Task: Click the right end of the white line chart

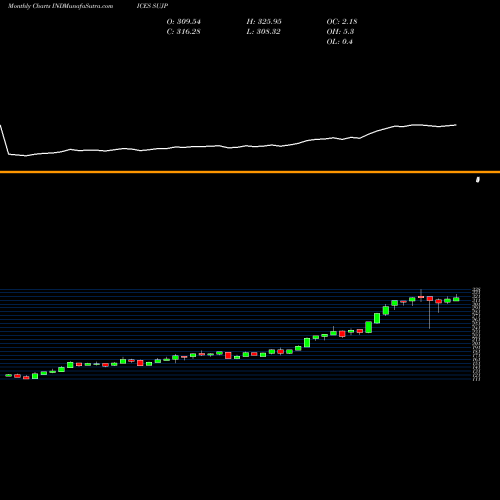Action: [456, 125]
